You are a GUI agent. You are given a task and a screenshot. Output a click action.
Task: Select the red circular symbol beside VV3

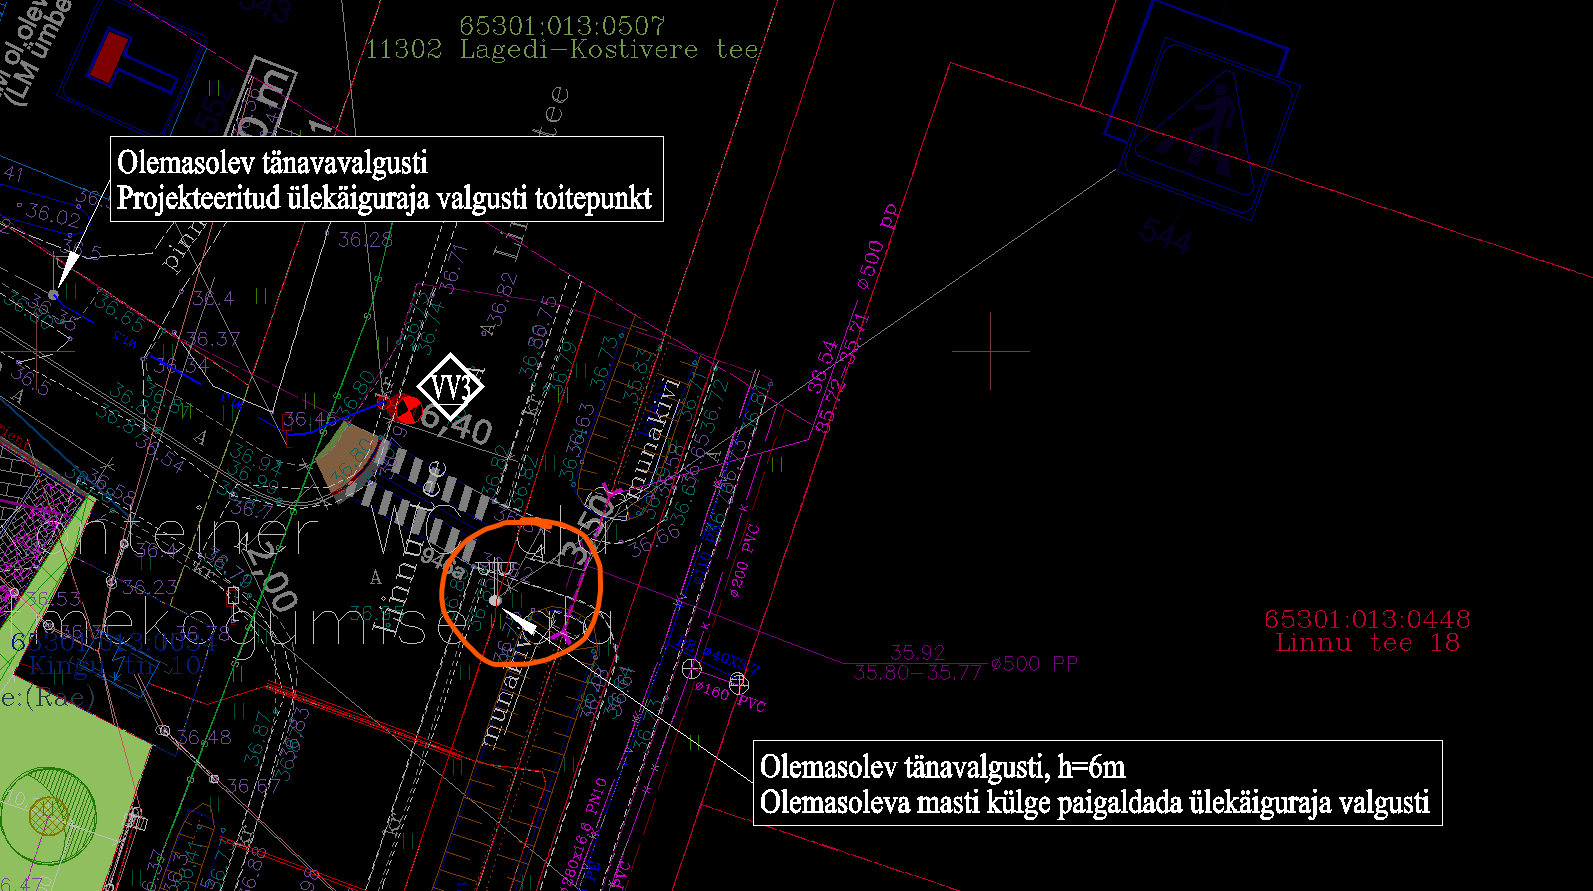pos(404,407)
